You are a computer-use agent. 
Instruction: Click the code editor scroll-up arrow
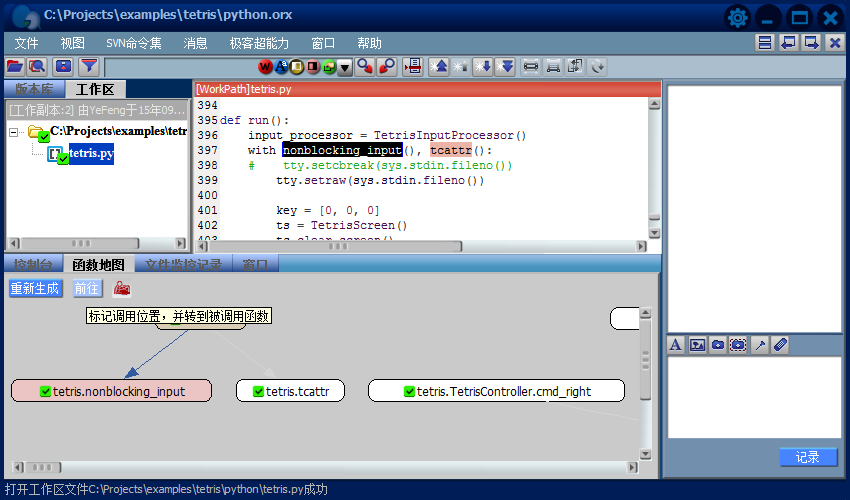654,104
